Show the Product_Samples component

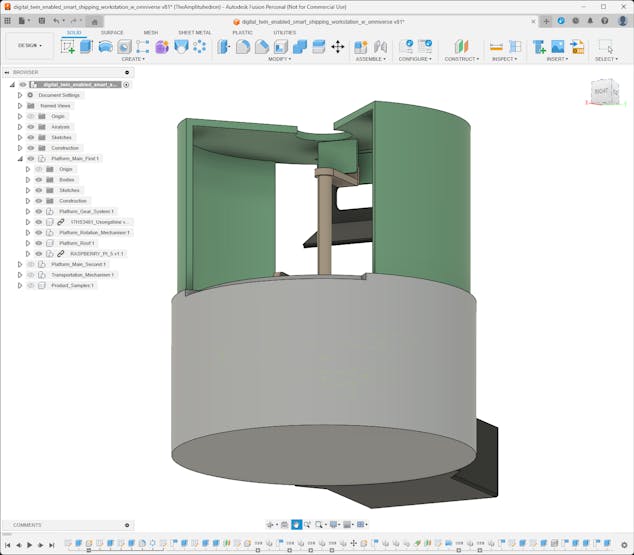point(31,285)
